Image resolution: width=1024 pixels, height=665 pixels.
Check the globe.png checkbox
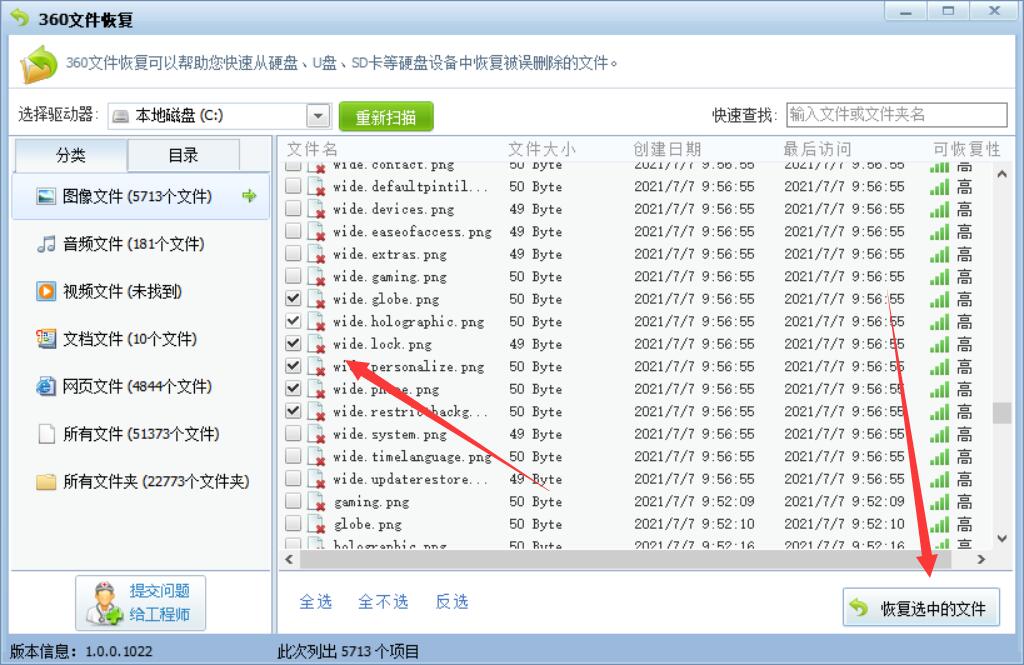tap(293, 524)
